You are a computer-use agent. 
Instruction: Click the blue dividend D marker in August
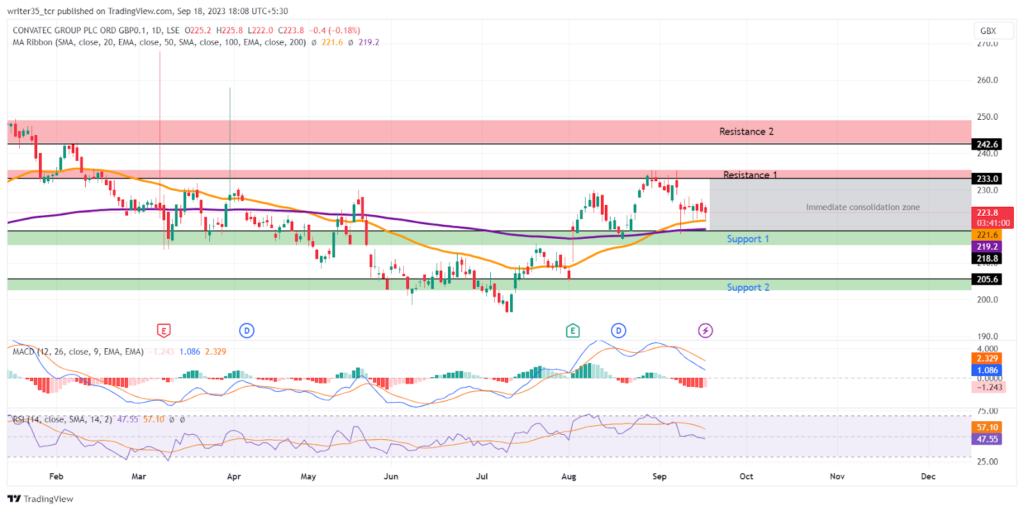click(618, 330)
